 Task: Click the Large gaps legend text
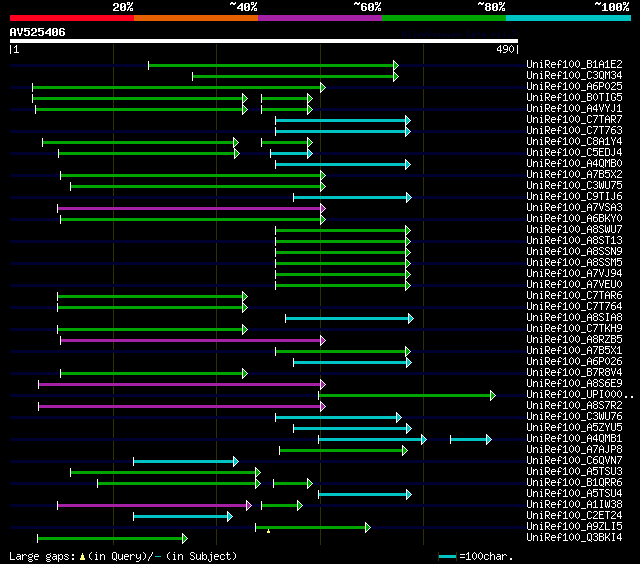coord(123,556)
